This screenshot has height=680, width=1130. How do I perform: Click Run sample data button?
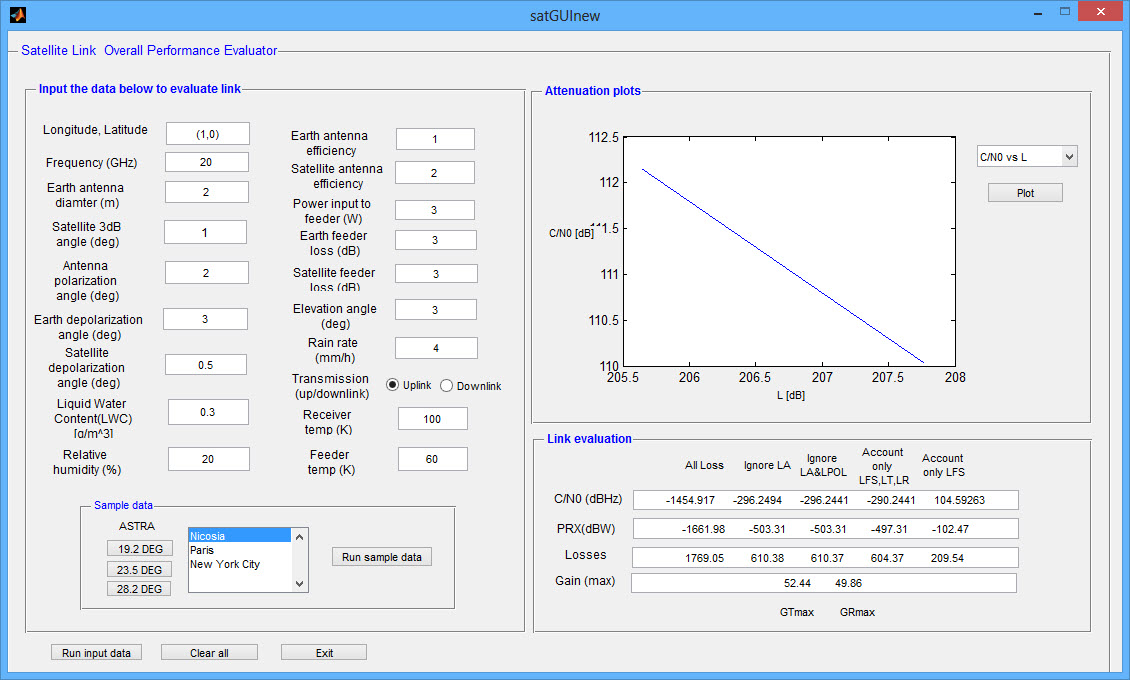[x=381, y=557]
